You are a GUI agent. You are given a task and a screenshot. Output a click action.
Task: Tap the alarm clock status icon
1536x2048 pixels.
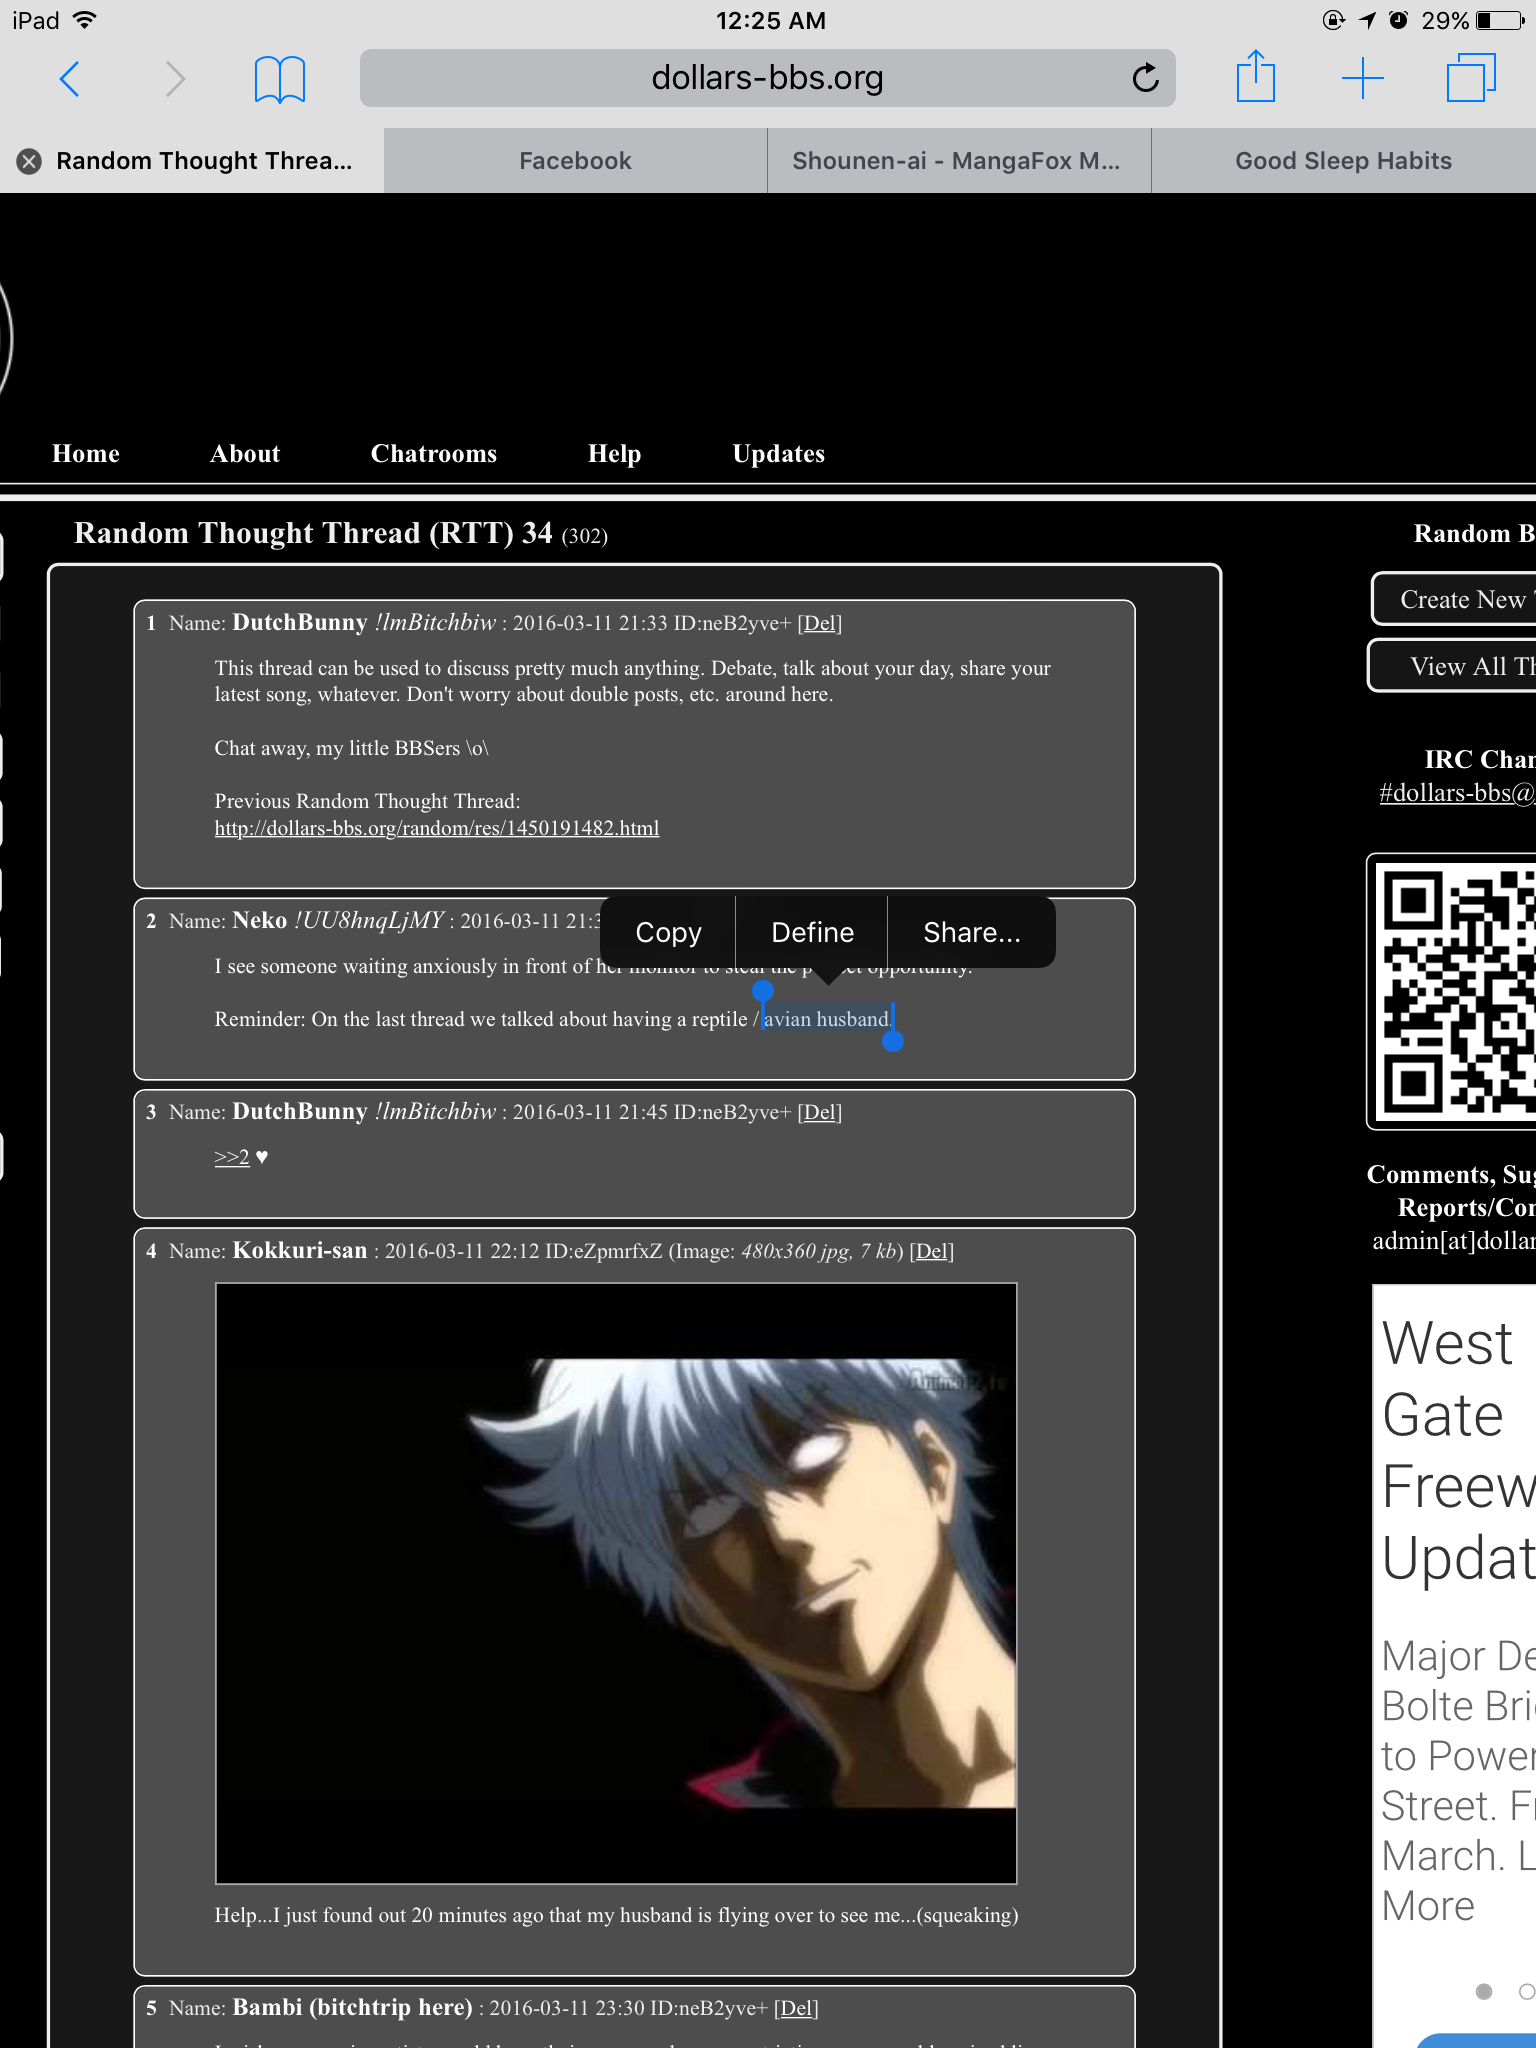click(1399, 20)
